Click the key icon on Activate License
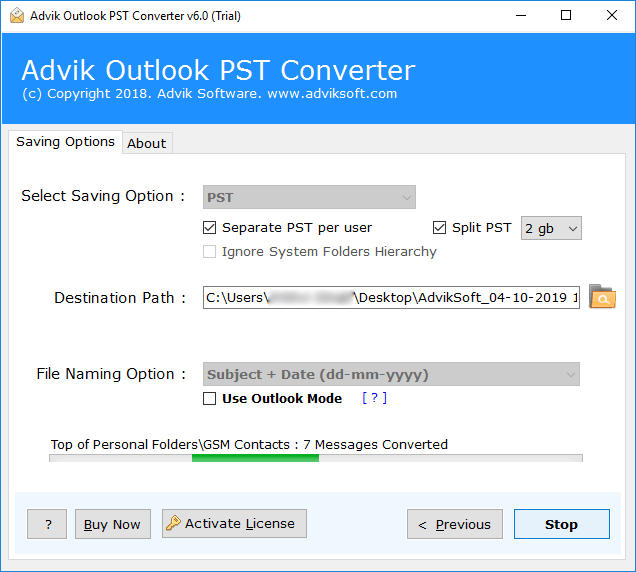 (173, 523)
